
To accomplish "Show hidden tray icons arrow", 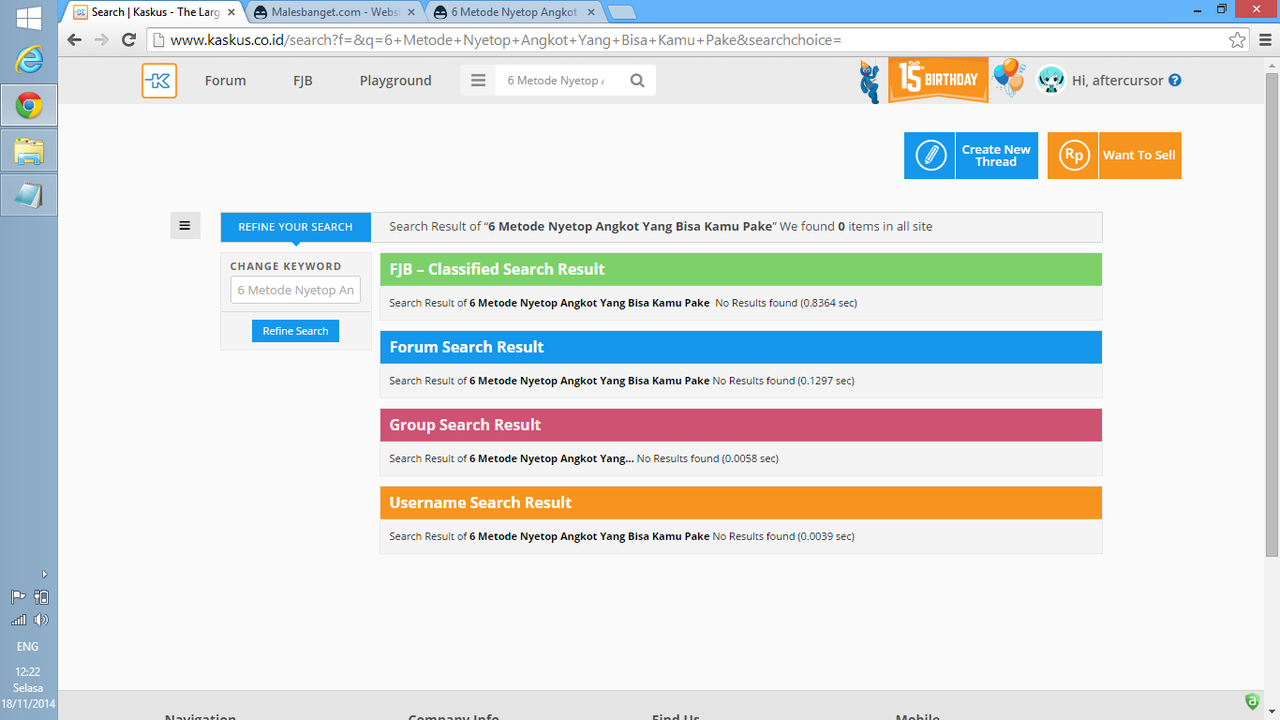I will [x=44, y=574].
